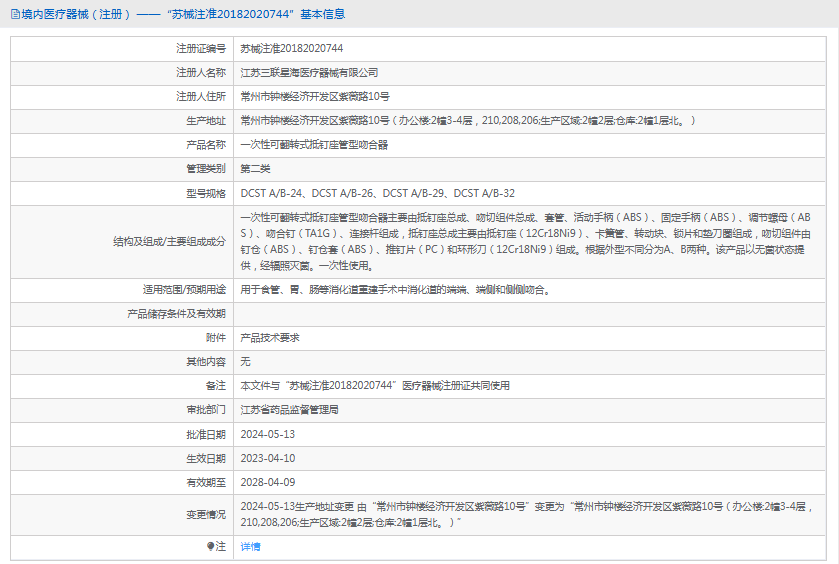Click the 产品储存条件及有效期 label
This screenshot has width=839, height=564.
pos(177,314)
